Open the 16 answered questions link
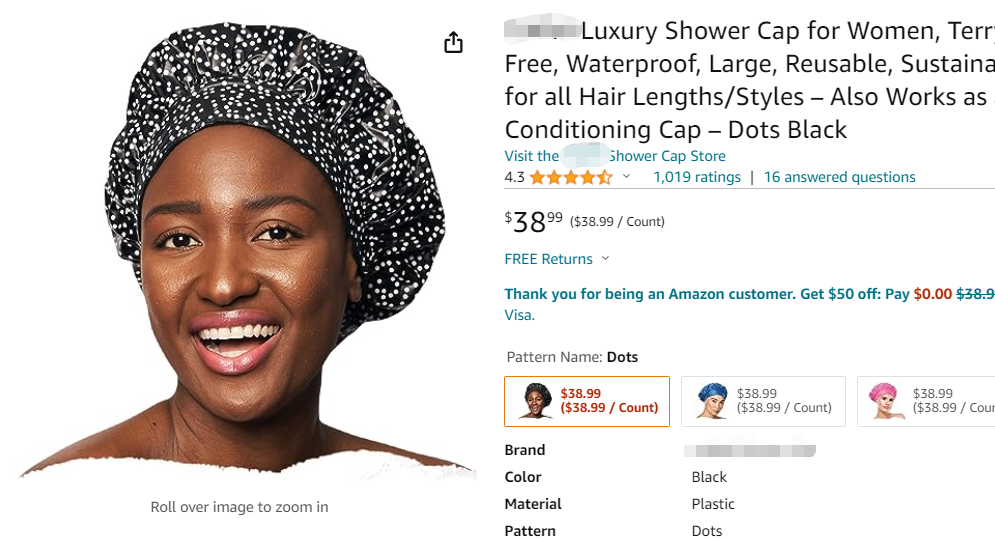 (839, 177)
